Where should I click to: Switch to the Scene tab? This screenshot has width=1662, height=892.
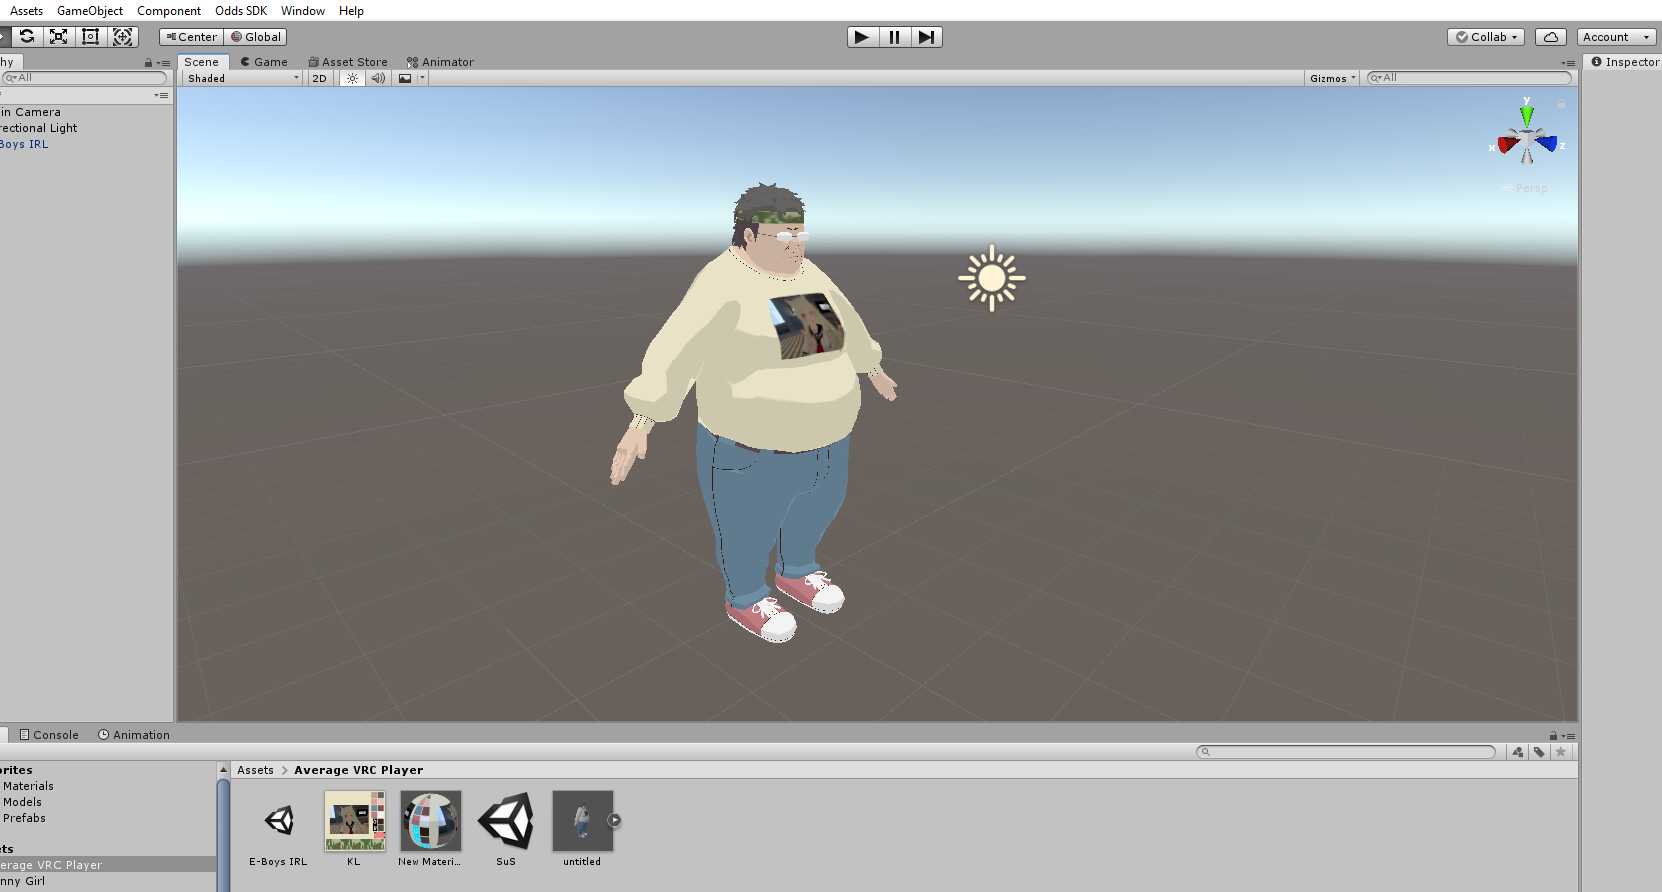coord(202,62)
